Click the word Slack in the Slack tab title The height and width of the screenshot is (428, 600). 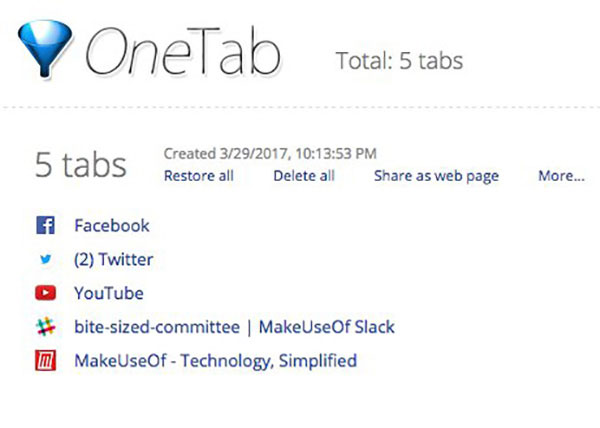point(374,327)
